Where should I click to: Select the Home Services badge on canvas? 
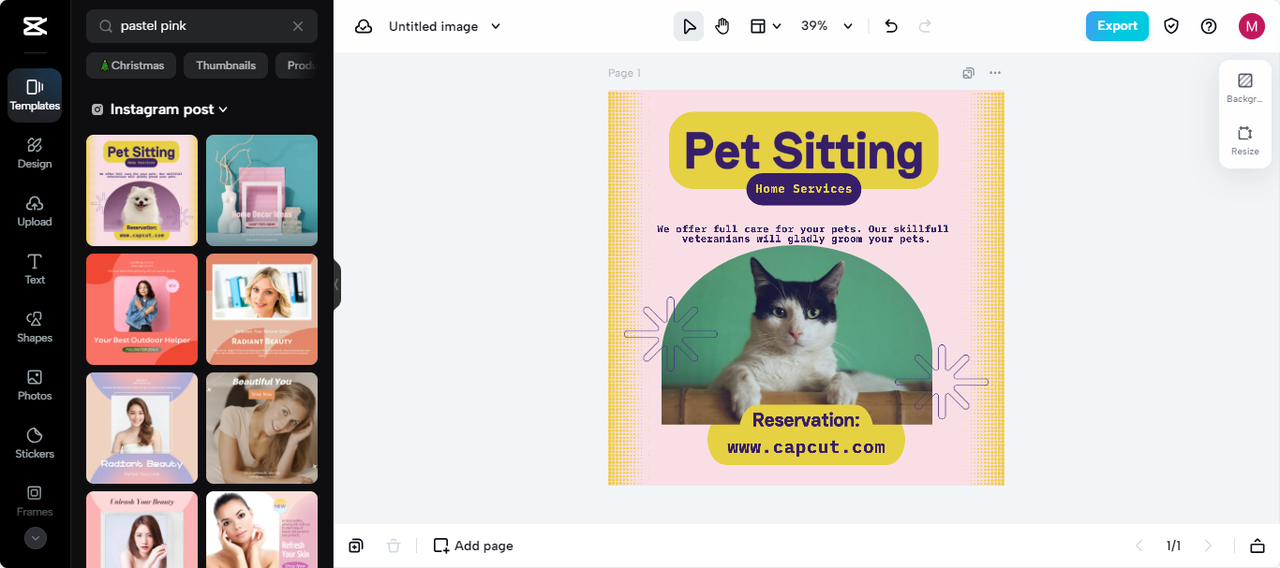[x=803, y=188]
